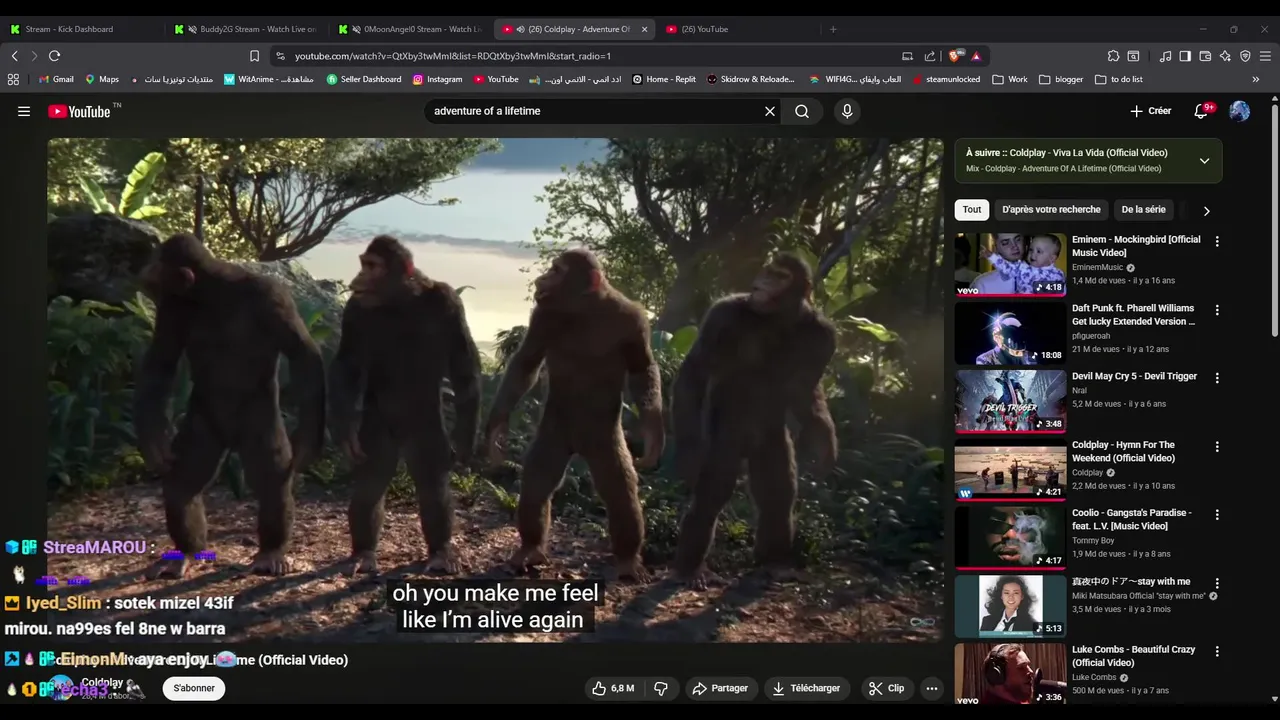1280x720 pixels.
Task: Open the steamunlocked bookmark
Action: (x=946, y=79)
